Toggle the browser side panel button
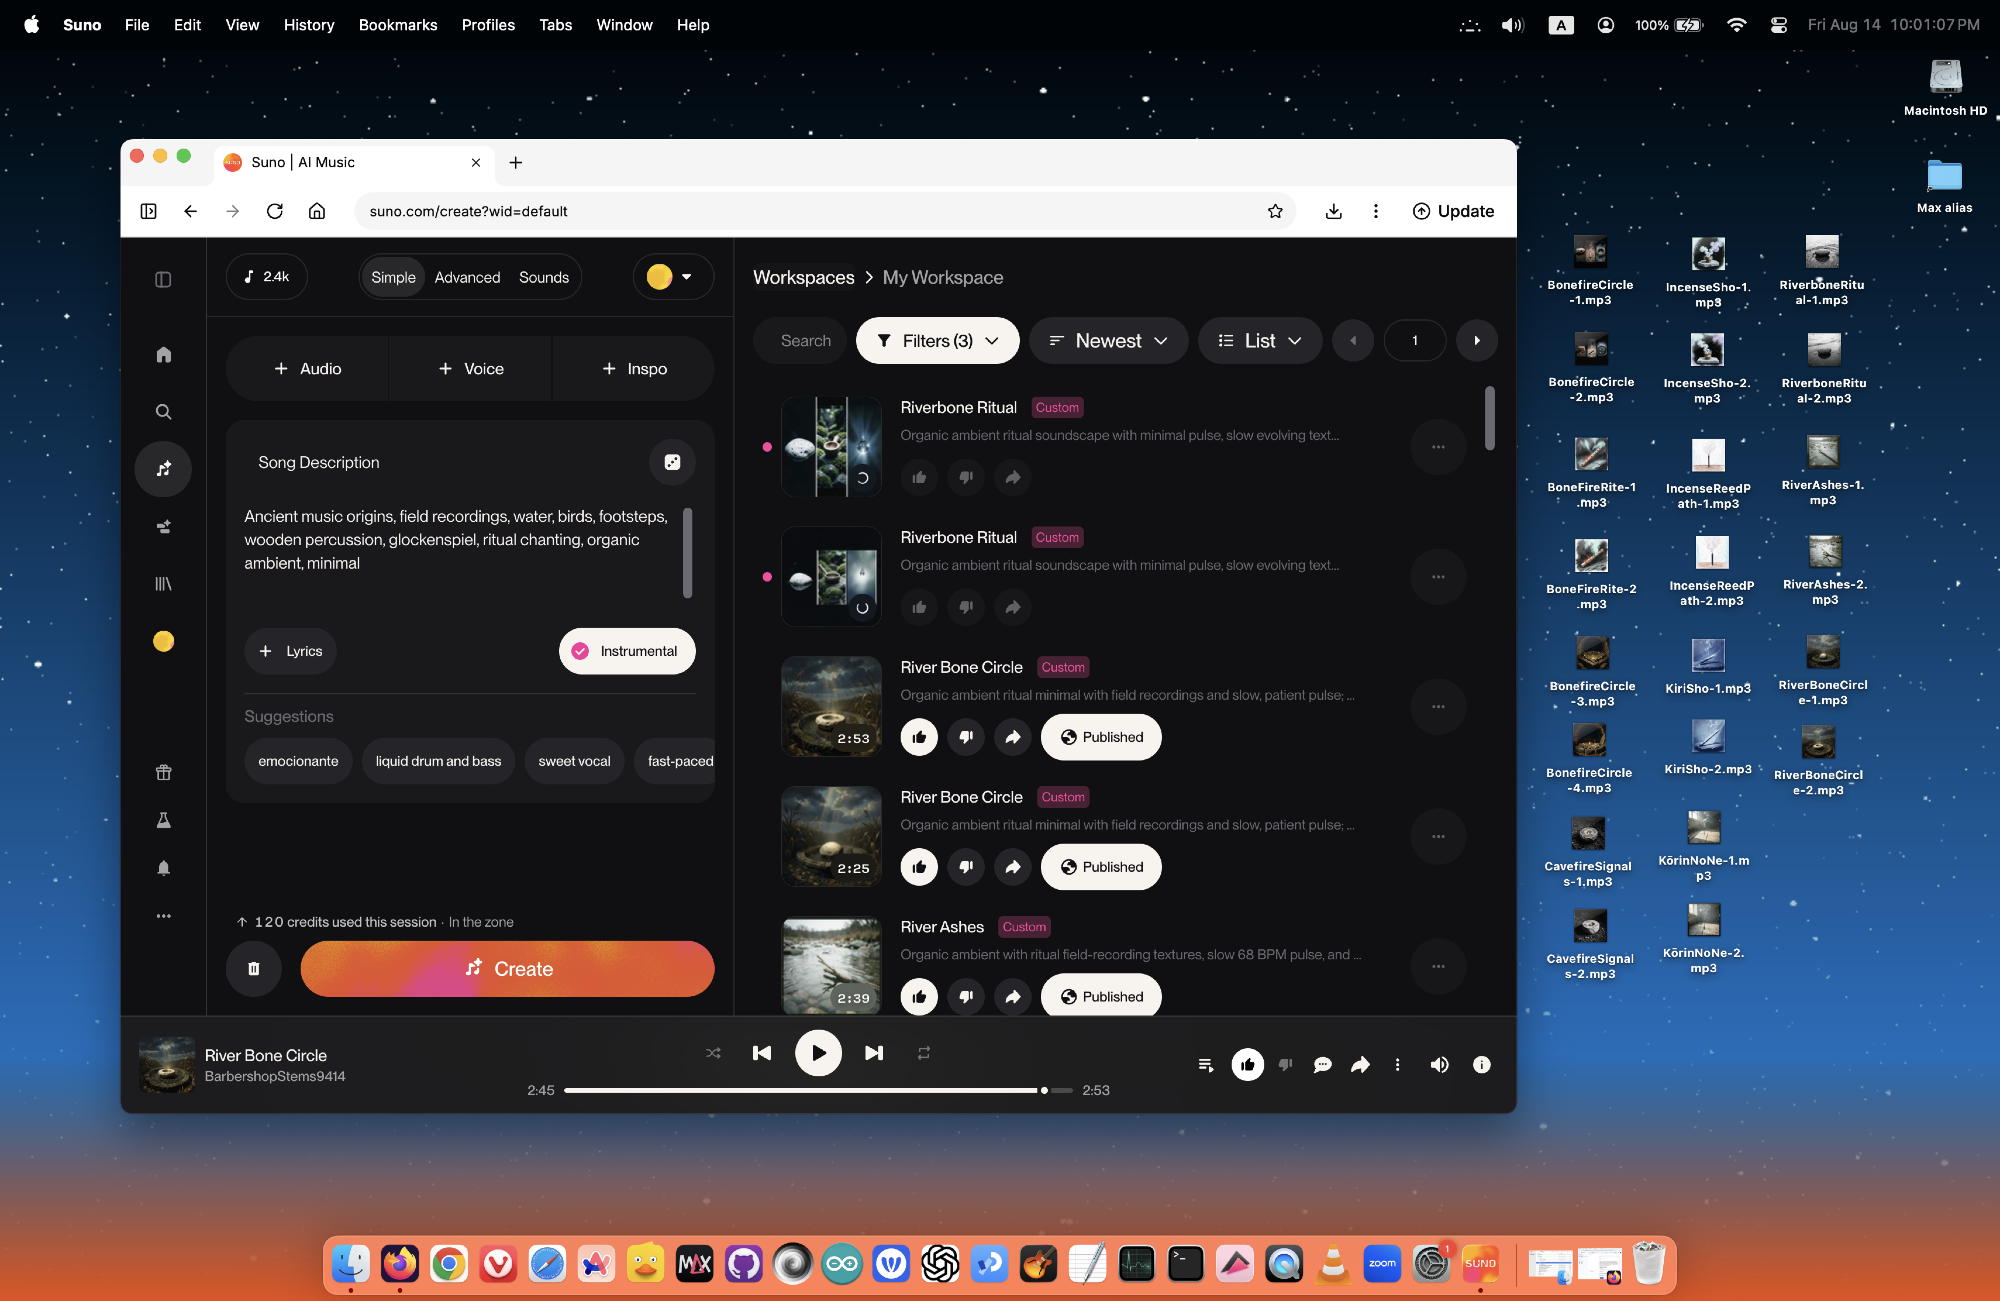Viewport: 2000px width, 1301px height. click(x=148, y=211)
